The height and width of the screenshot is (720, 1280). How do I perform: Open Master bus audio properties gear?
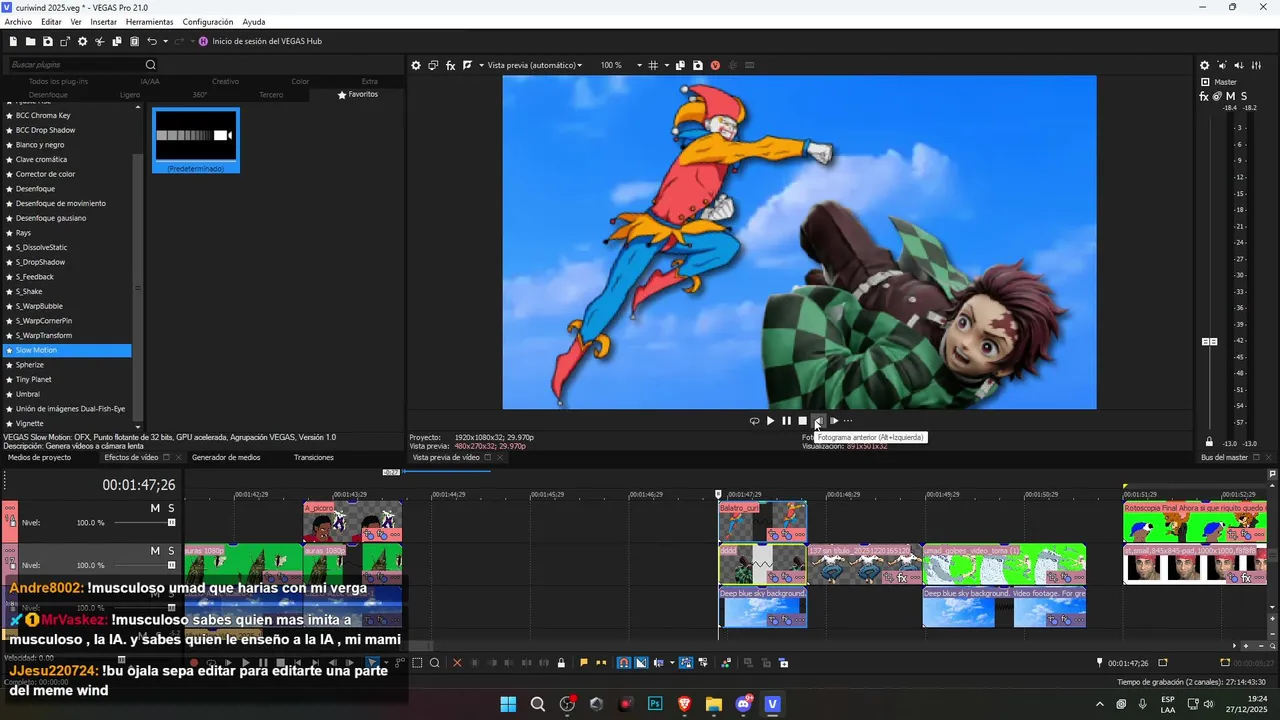point(1204,65)
